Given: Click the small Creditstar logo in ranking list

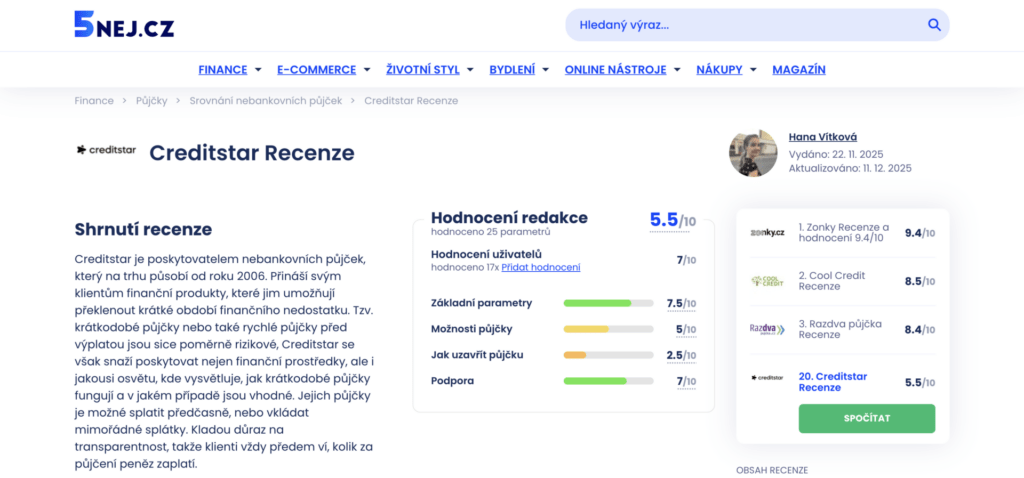Looking at the screenshot, I should click(x=768, y=378).
